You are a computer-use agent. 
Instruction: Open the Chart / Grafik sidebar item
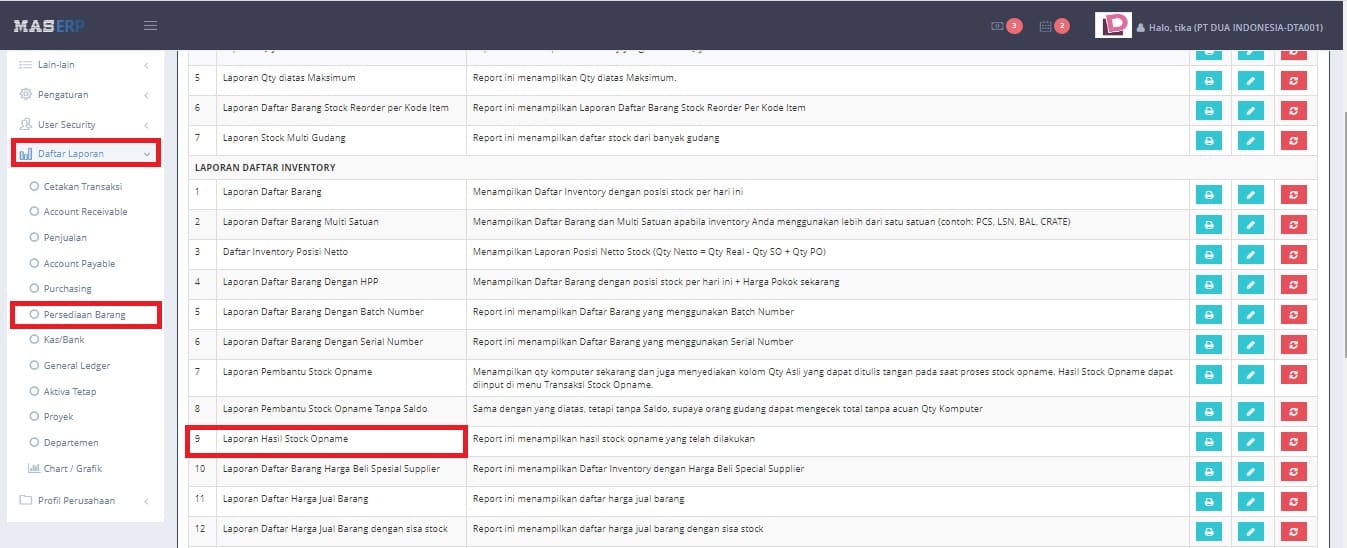click(72, 468)
